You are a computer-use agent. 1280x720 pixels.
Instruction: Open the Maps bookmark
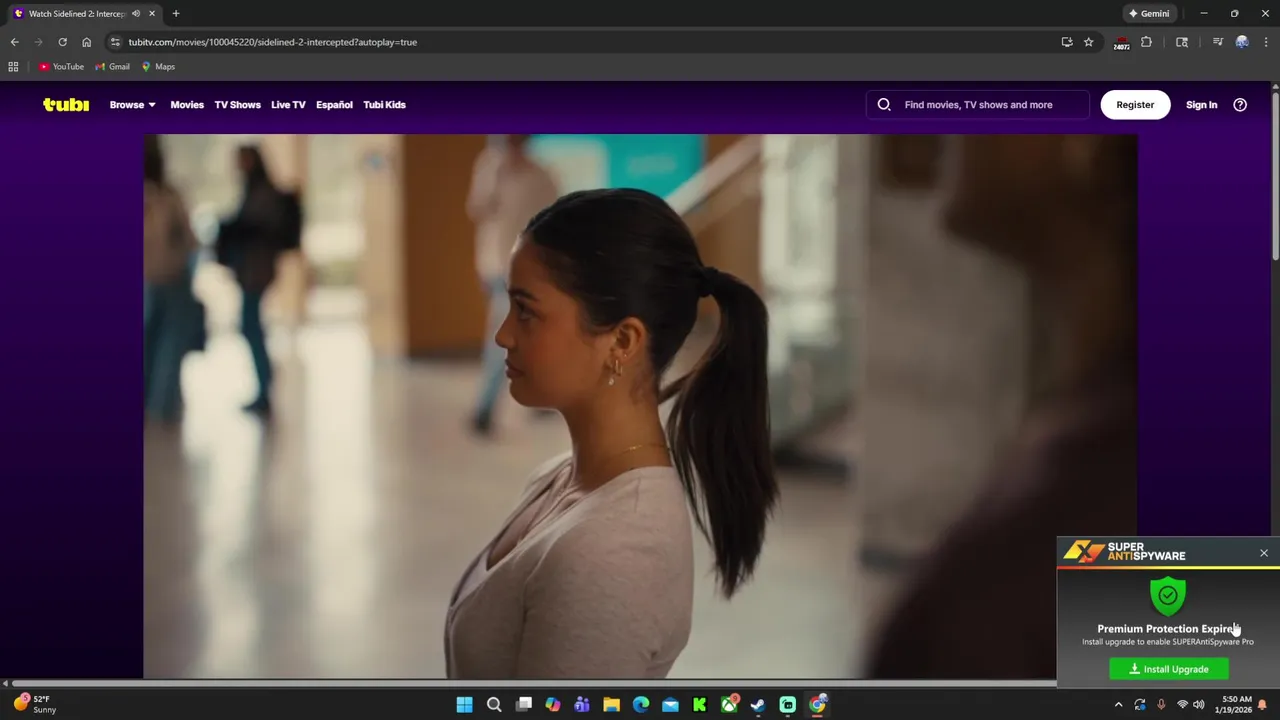158,67
